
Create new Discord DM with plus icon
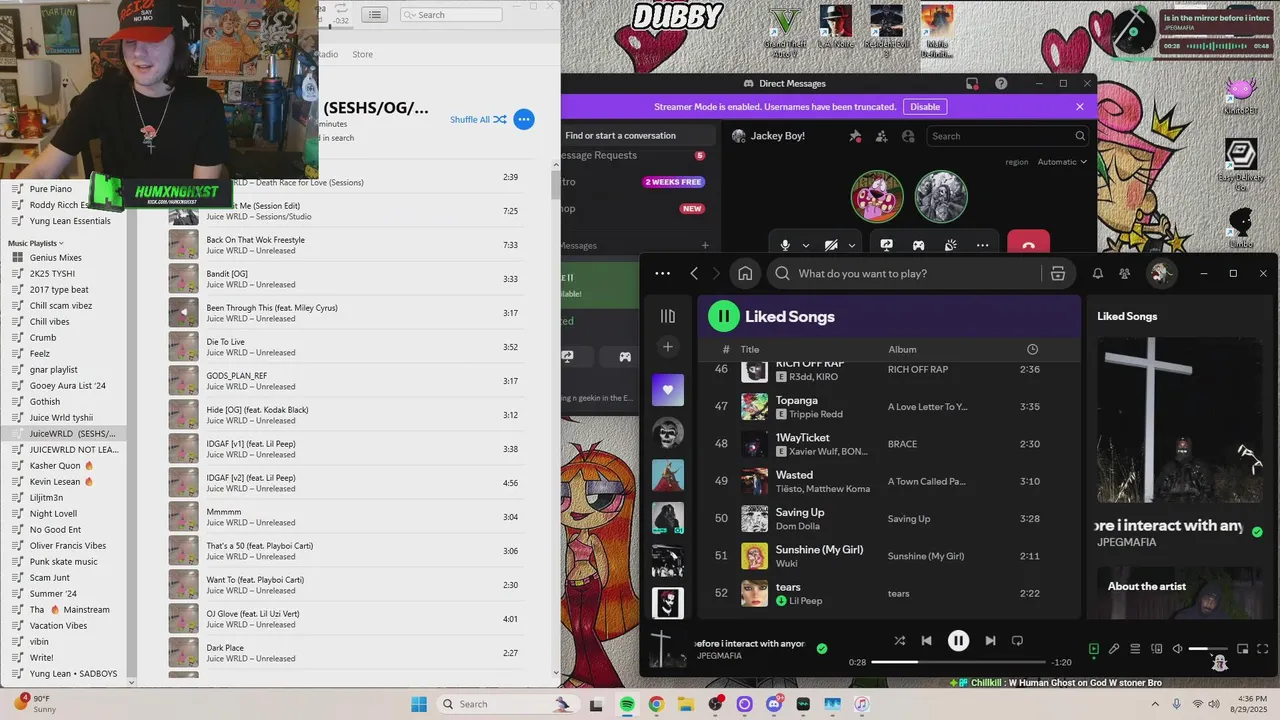click(705, 245)
